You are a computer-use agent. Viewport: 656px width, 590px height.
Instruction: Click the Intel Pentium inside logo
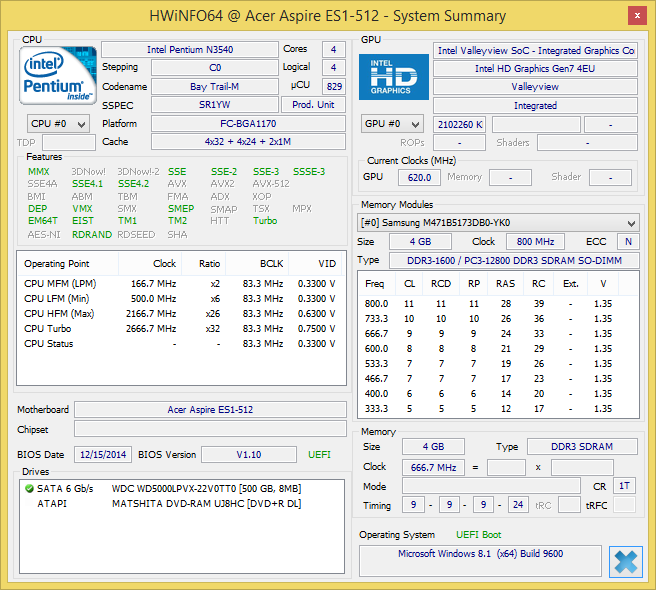pyautogui.click(x=58, y=77)
